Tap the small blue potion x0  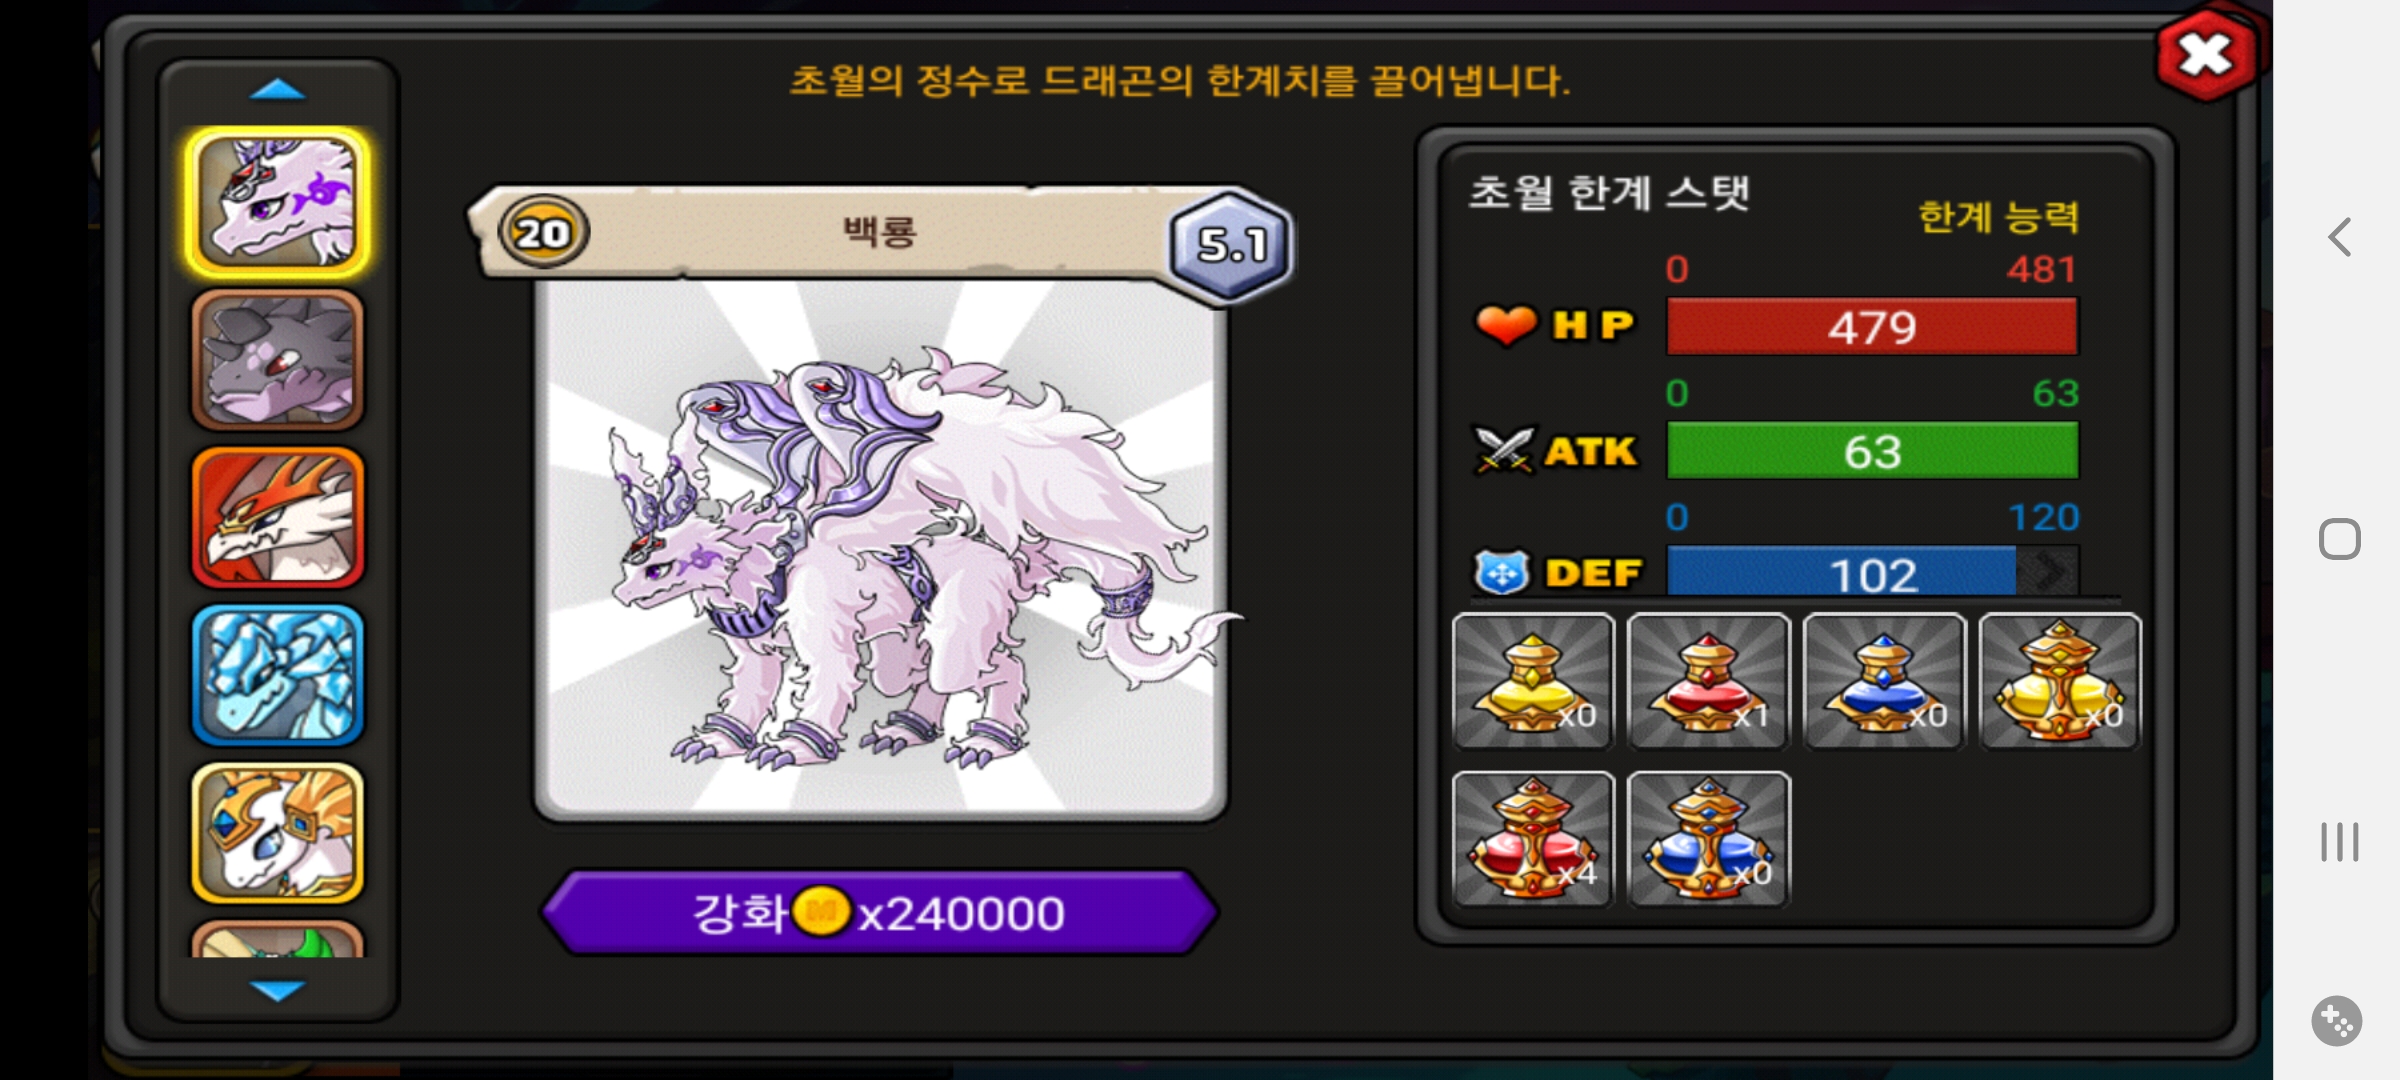click(1885, 681)
